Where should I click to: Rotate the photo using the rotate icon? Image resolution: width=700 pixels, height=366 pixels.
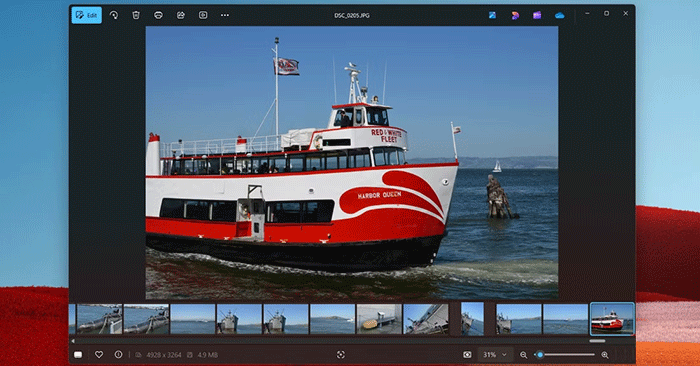pyautogui.click(x=114, y=15)
